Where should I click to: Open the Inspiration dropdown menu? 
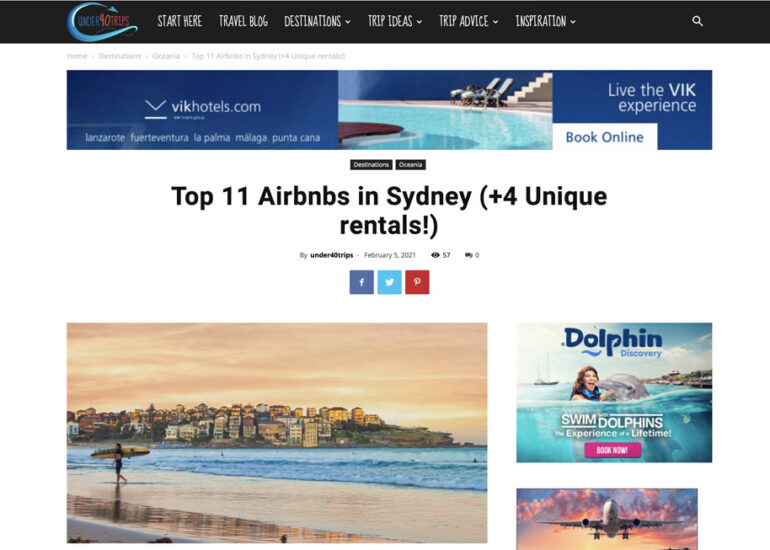click(546, 21)
